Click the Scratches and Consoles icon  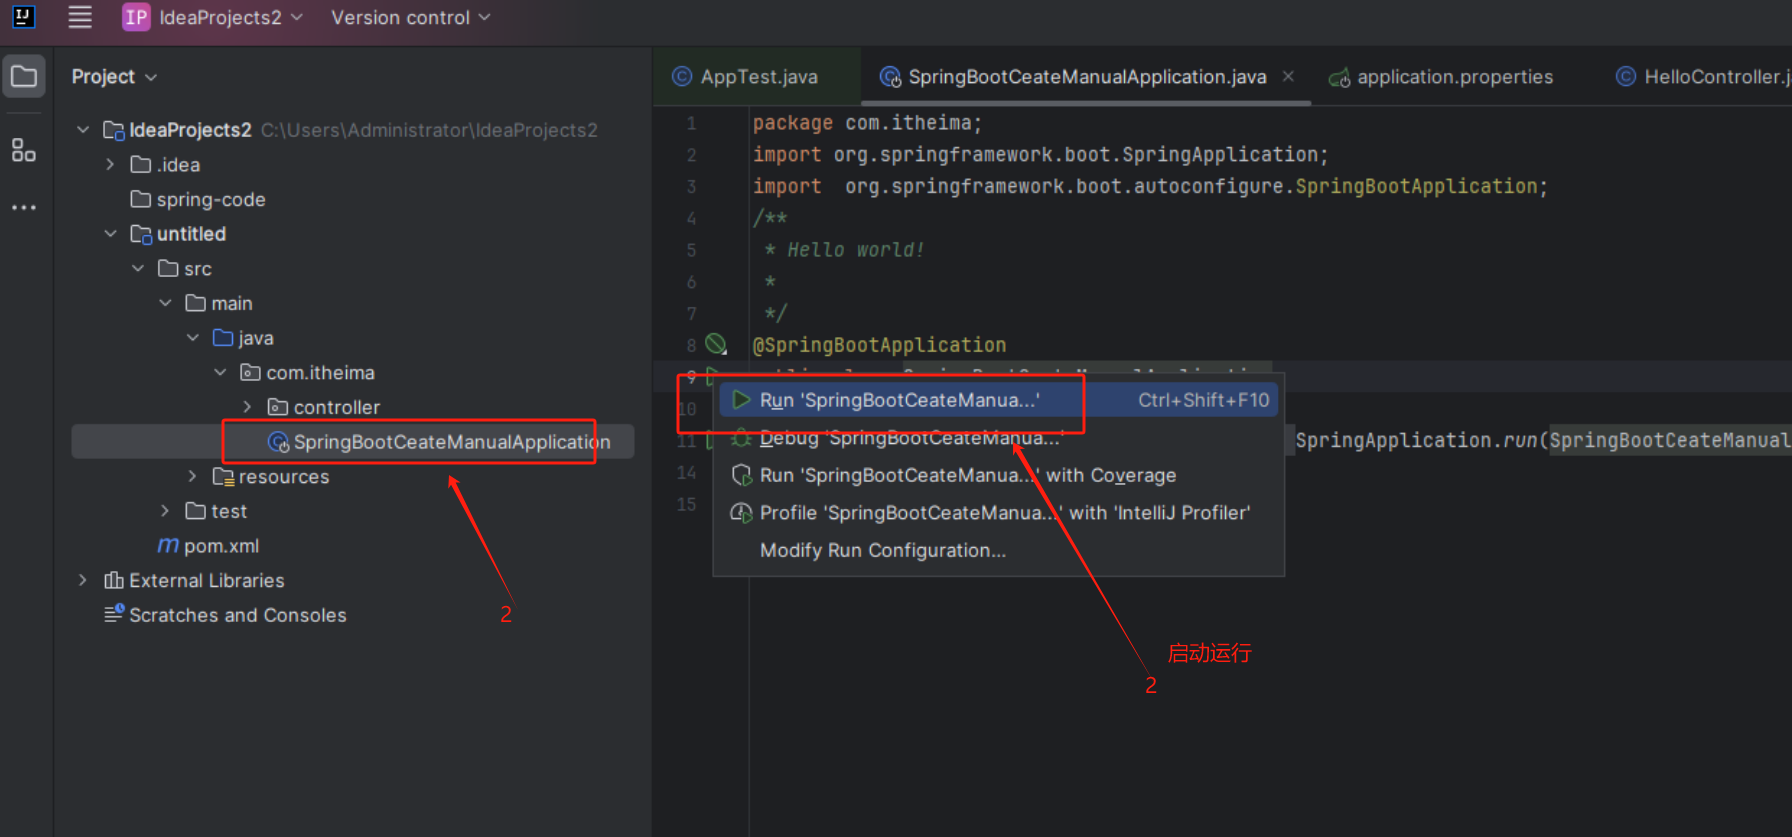pos(114,614)
